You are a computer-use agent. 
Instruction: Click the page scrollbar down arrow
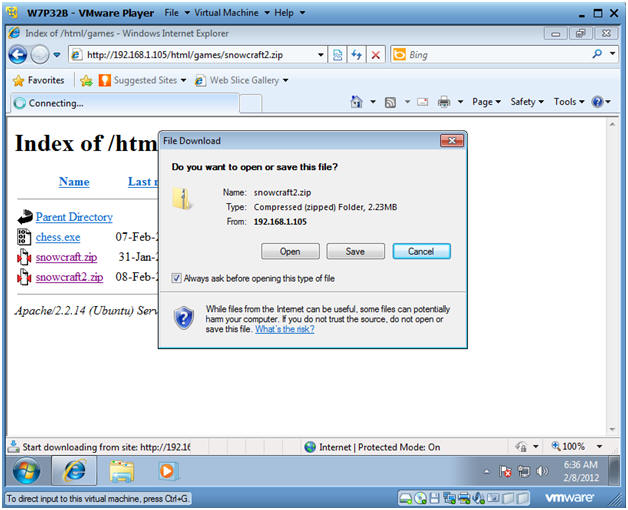tap(612, 429)
